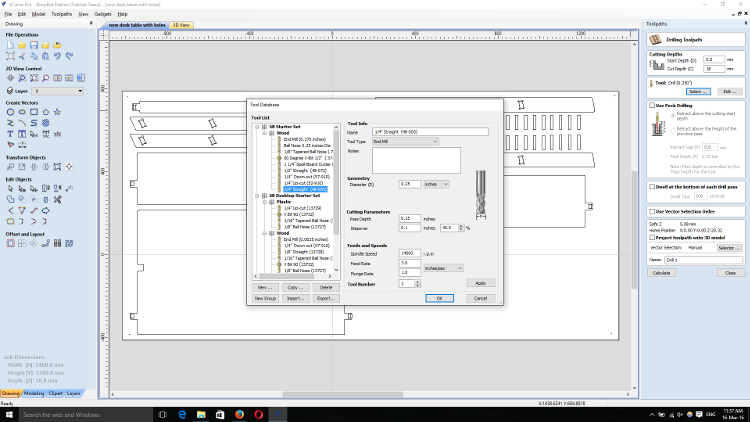The width and height of the screenshot is (750, 422).
Task: Enable the Use Peck Drilling checkbox
Action: coord(651,105)
